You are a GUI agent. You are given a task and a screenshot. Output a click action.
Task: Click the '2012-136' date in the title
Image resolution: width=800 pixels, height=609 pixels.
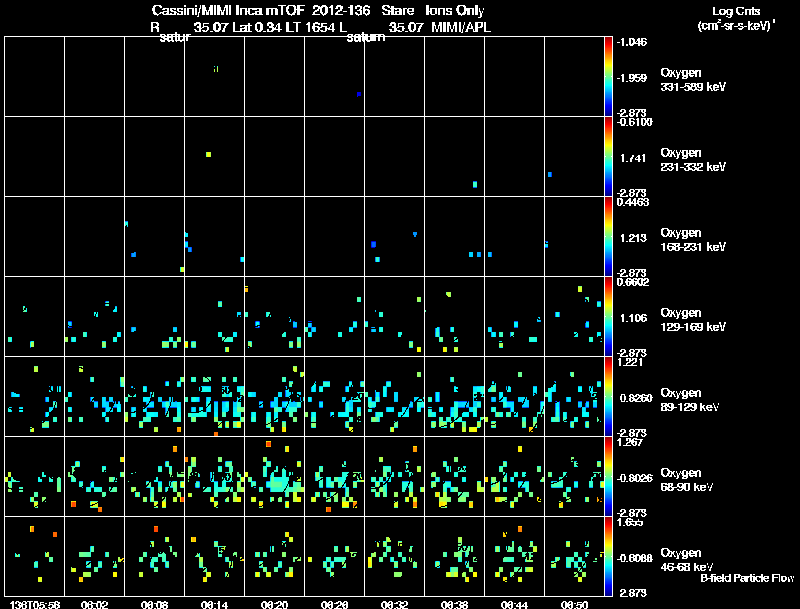coord(341,10)
